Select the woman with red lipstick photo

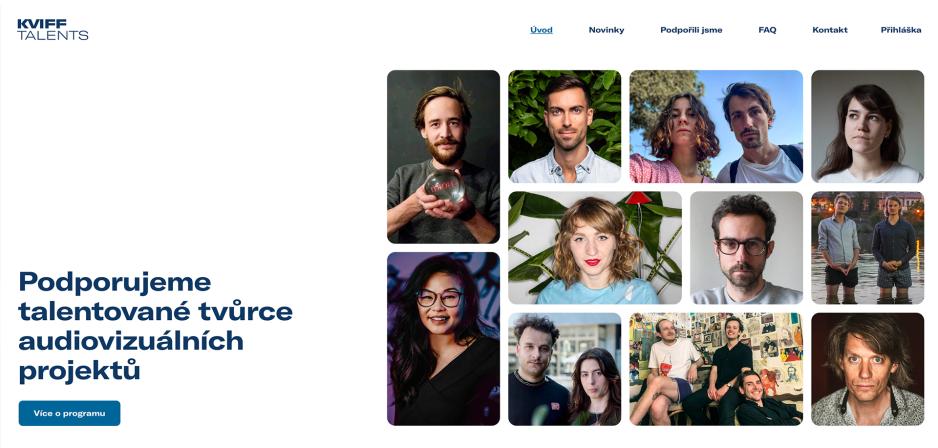[x=595, y=248]
